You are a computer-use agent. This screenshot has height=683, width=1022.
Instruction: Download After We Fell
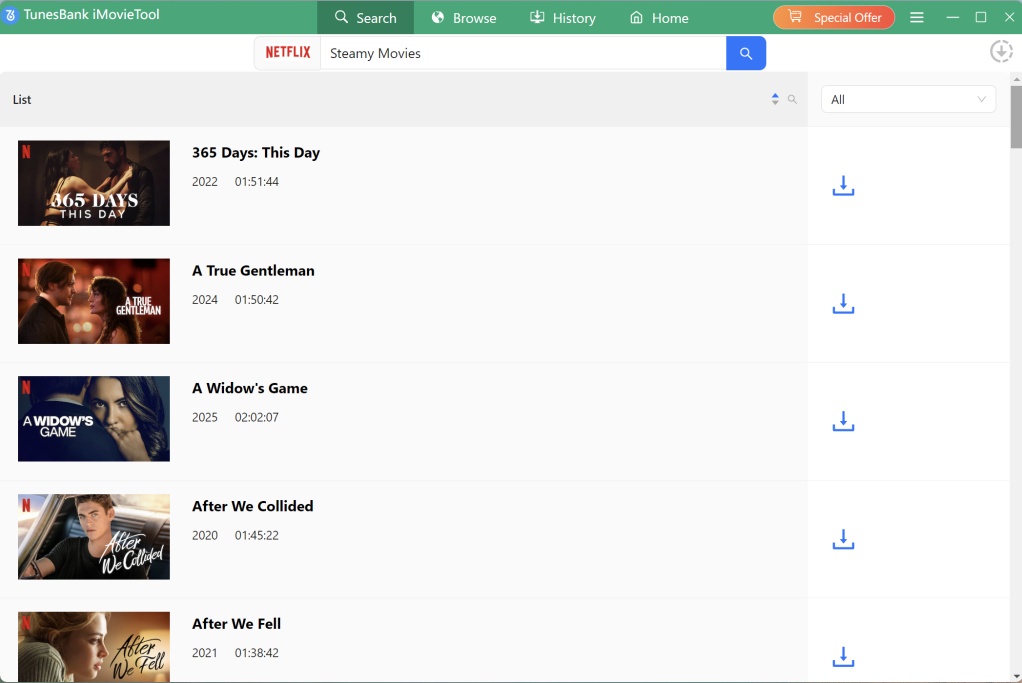click(x=843, y=657)
